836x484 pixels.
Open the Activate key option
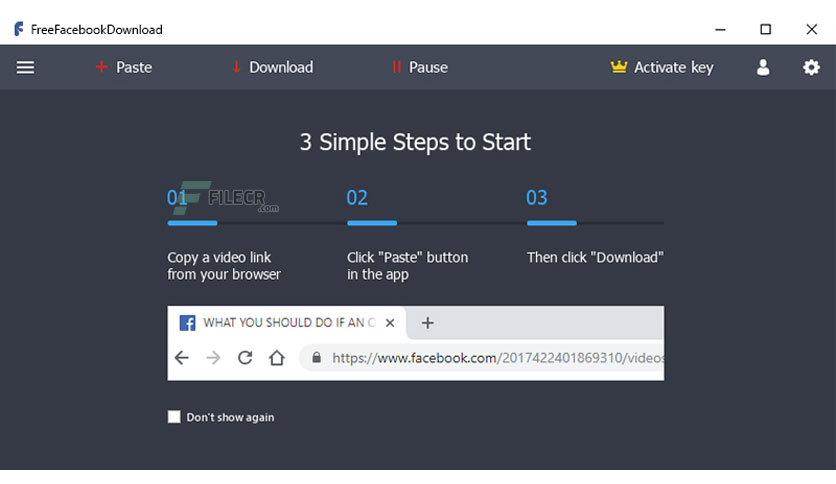(662, 67)
